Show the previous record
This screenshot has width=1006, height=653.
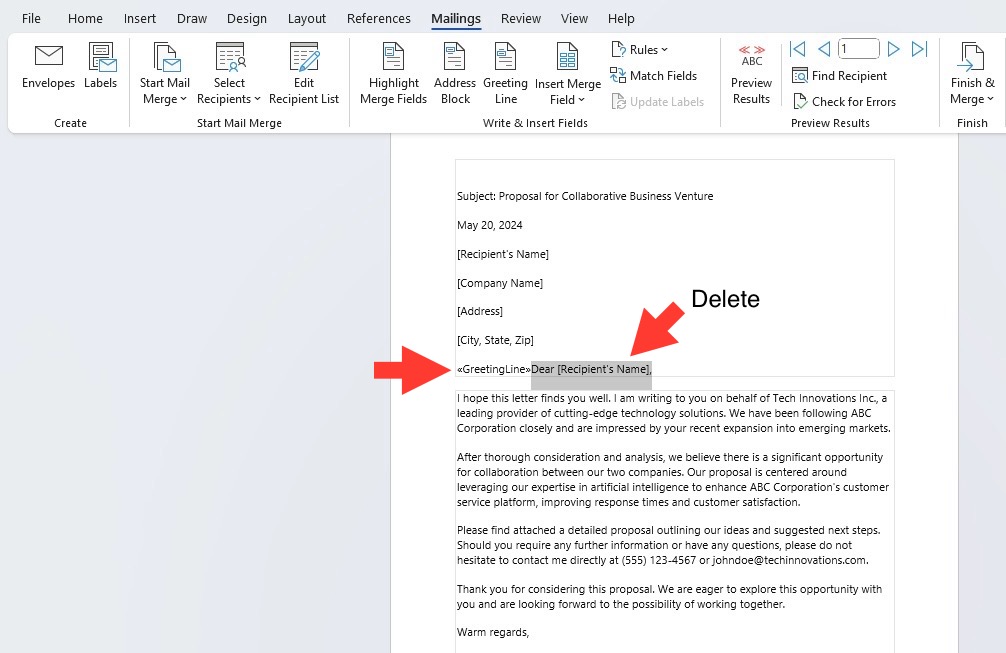(824, 49)
